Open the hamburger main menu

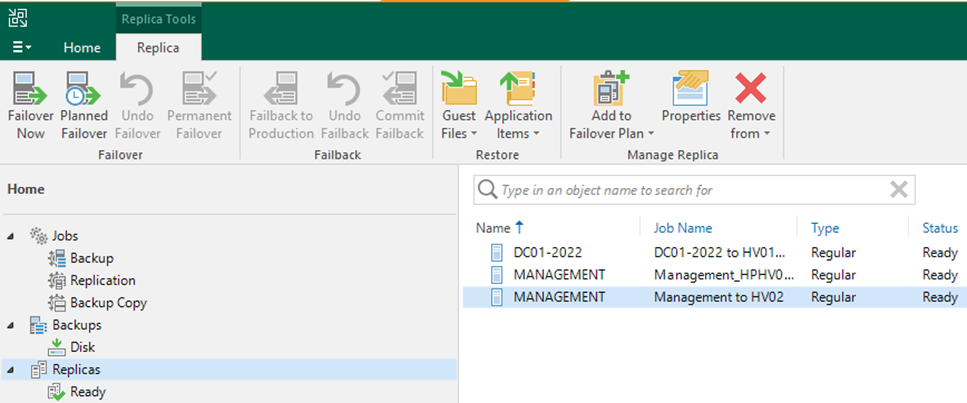point(22,48)
